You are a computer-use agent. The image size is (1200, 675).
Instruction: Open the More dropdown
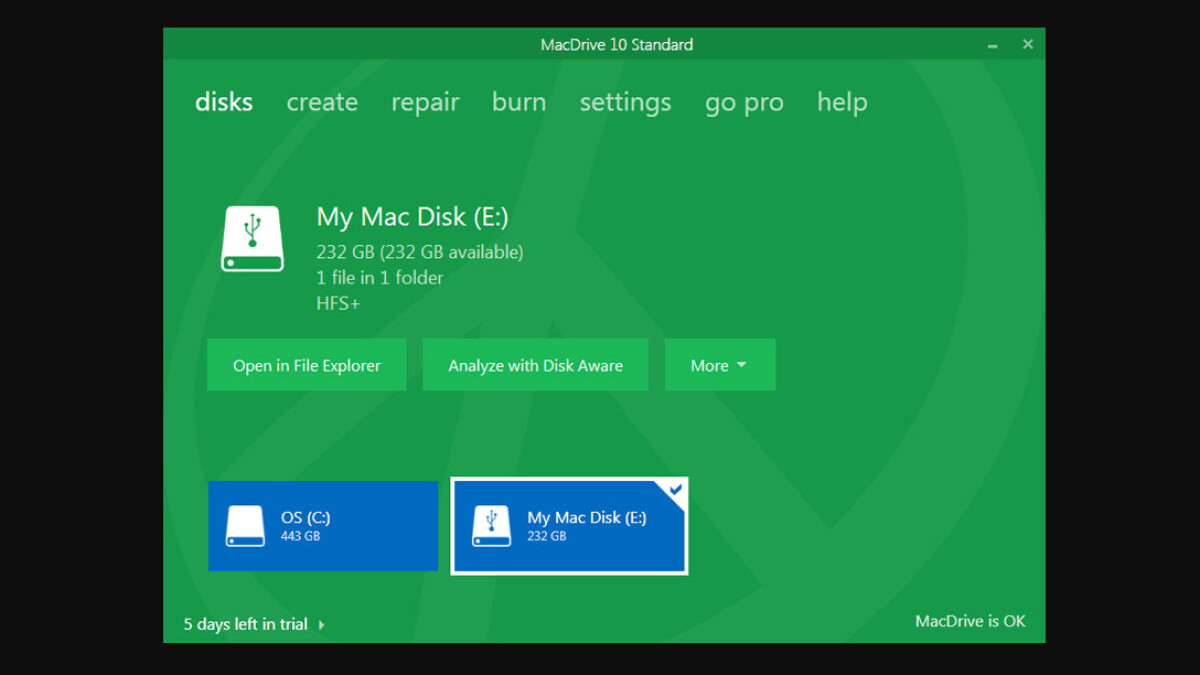click(719, 364)
